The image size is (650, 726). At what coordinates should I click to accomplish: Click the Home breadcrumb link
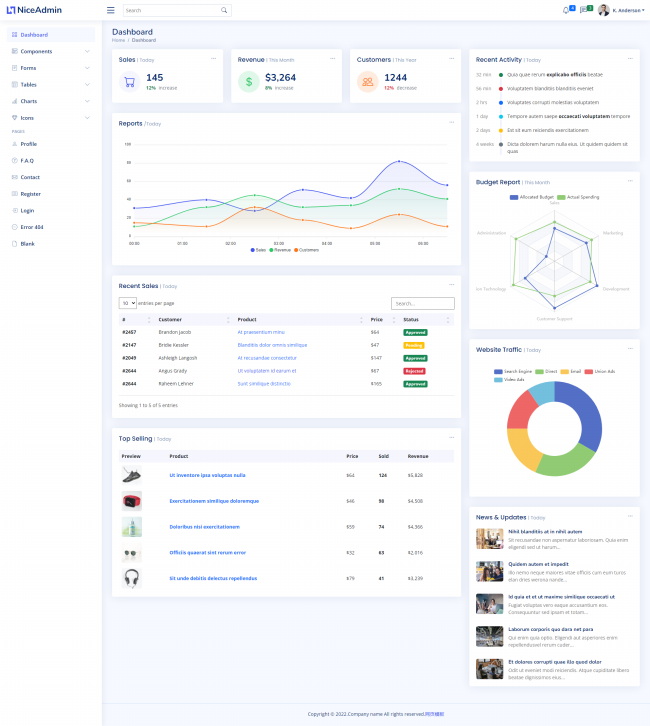[118, 40]
